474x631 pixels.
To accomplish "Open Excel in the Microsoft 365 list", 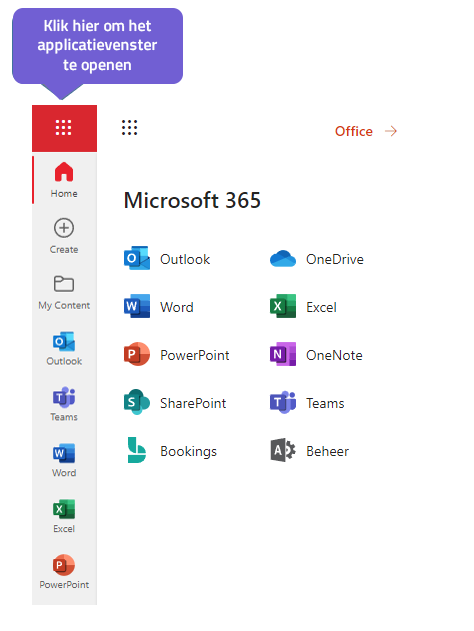I will click(x=303, y=306).
